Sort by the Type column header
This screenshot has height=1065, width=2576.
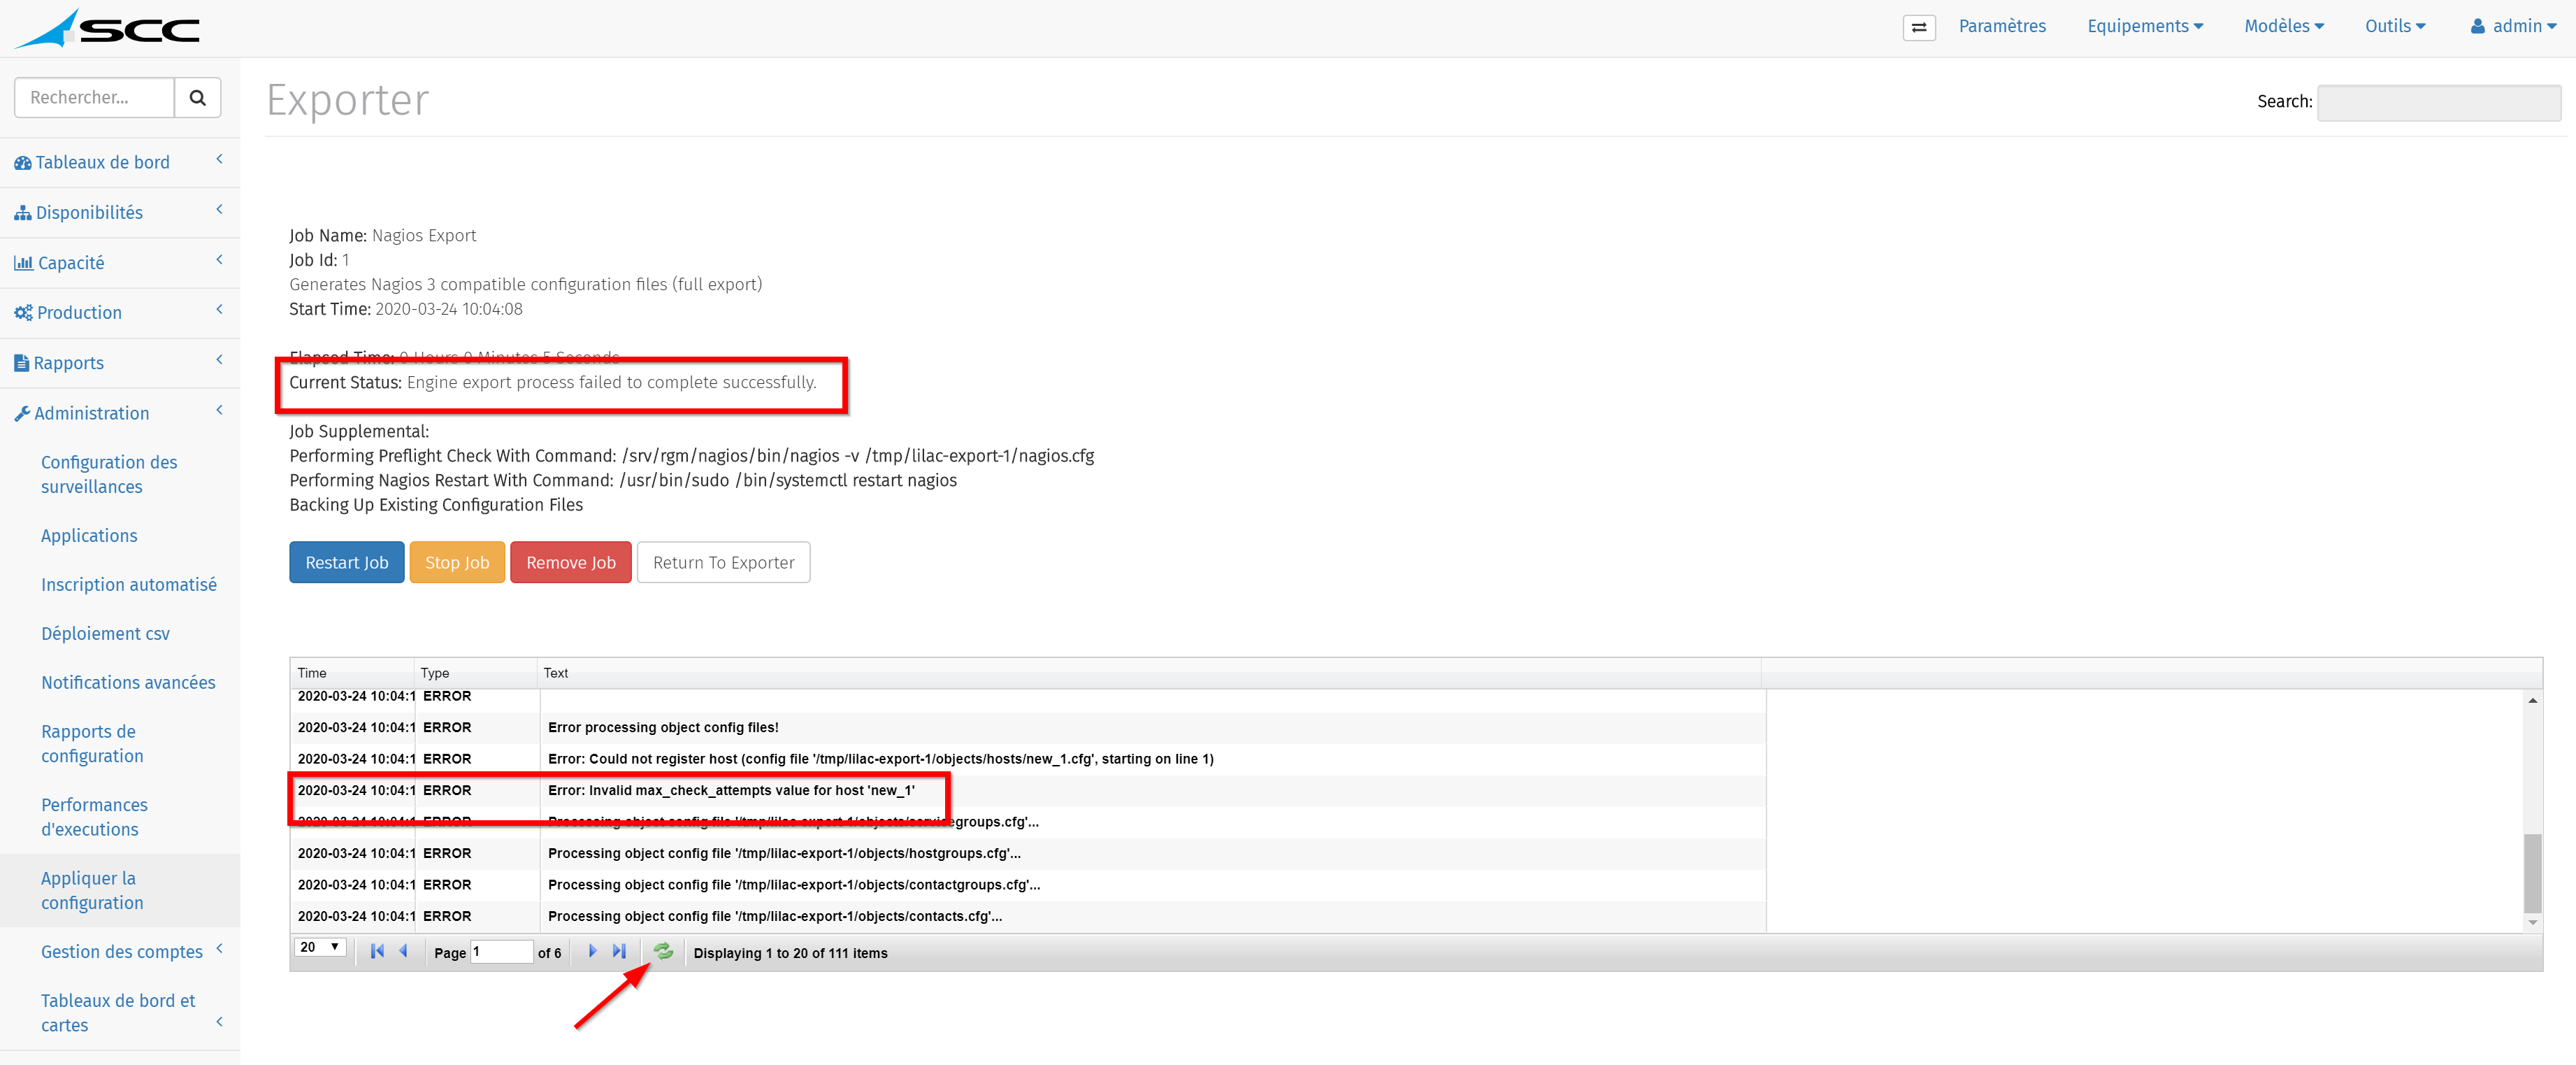click(x=476, y=673)
